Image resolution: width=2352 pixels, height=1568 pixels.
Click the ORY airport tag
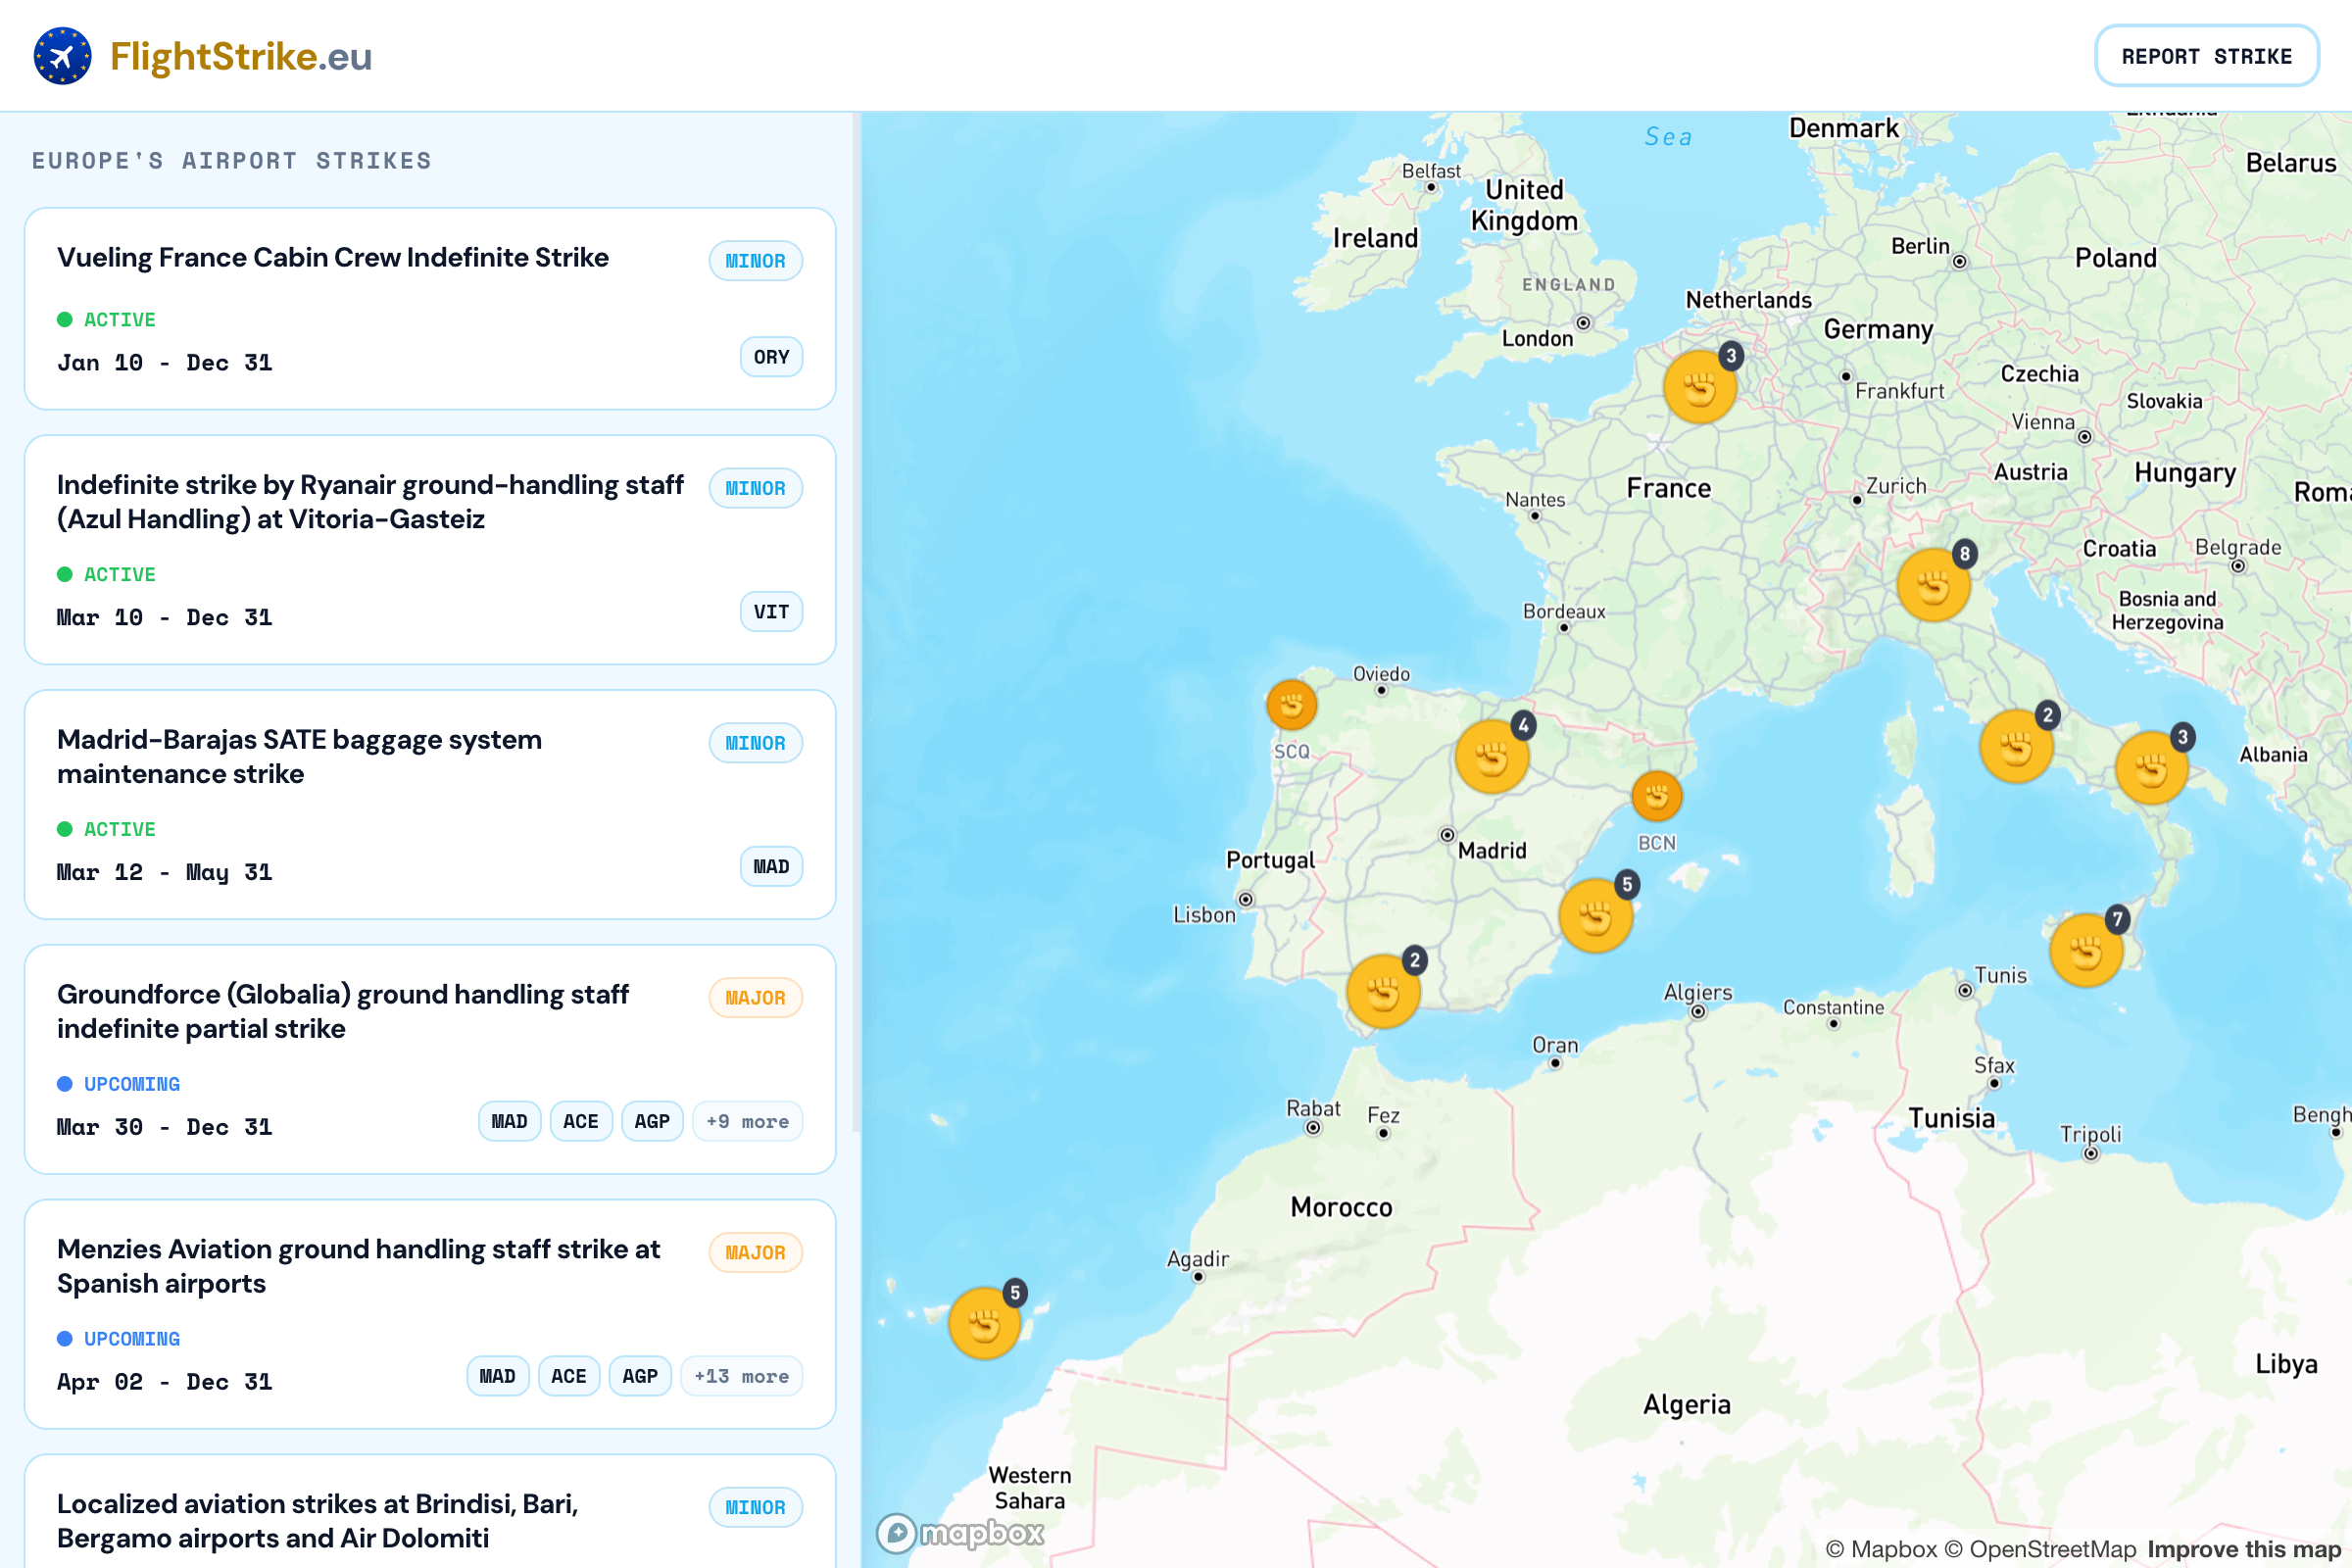(x=771, y=357)
